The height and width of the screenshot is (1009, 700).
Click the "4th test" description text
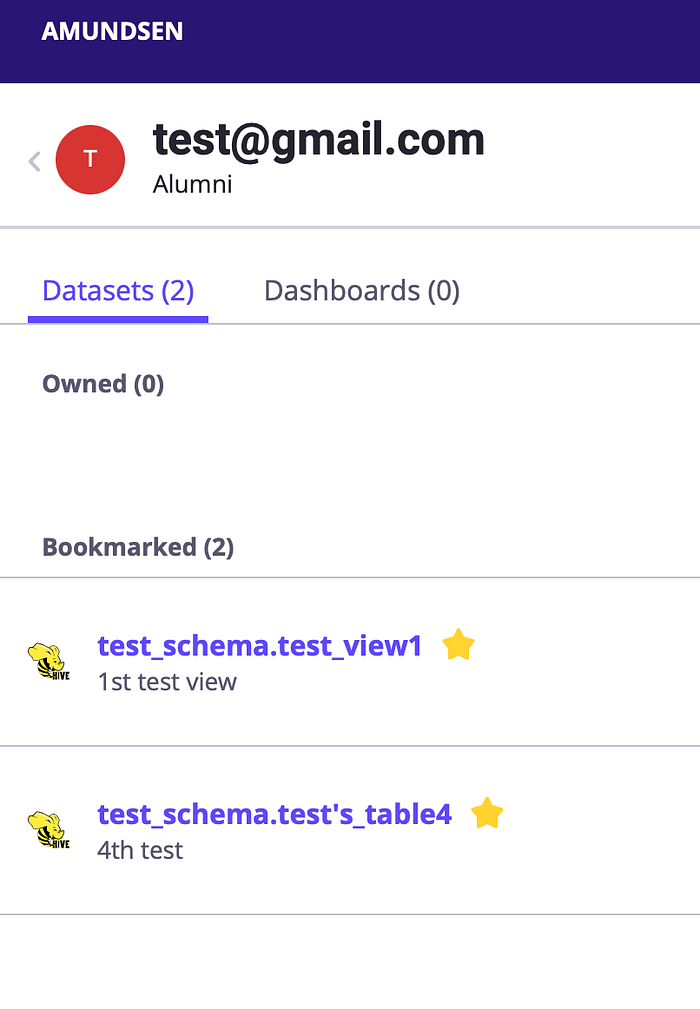coord(140,850)
